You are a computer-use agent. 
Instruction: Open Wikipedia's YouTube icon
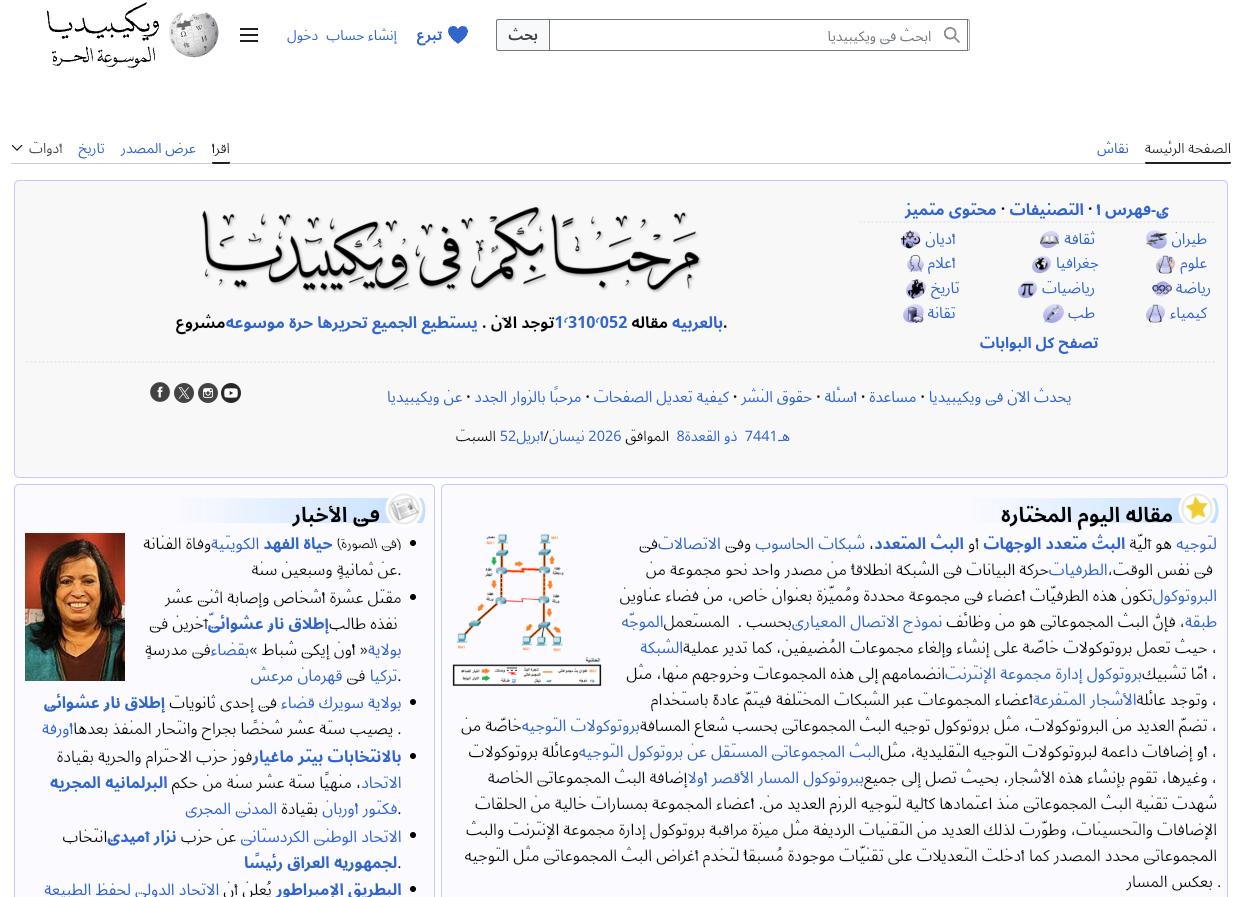click(231, 392)
